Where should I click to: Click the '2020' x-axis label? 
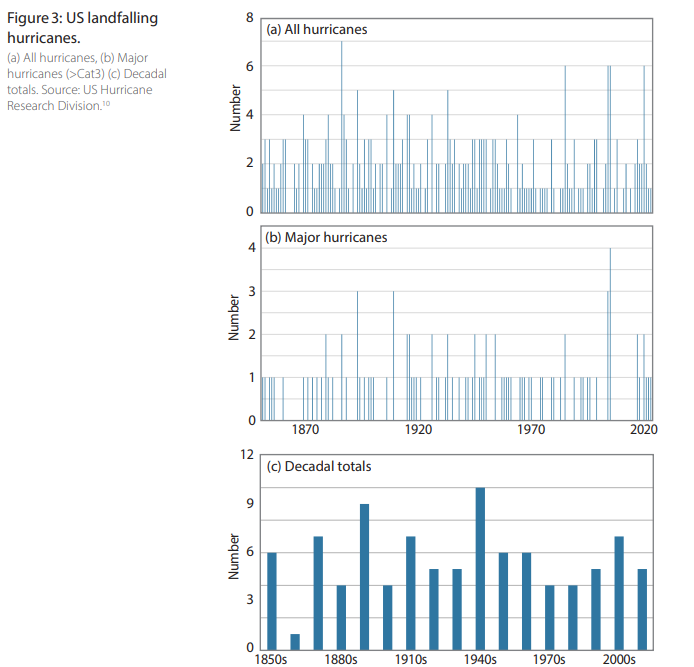pos(644,429)
